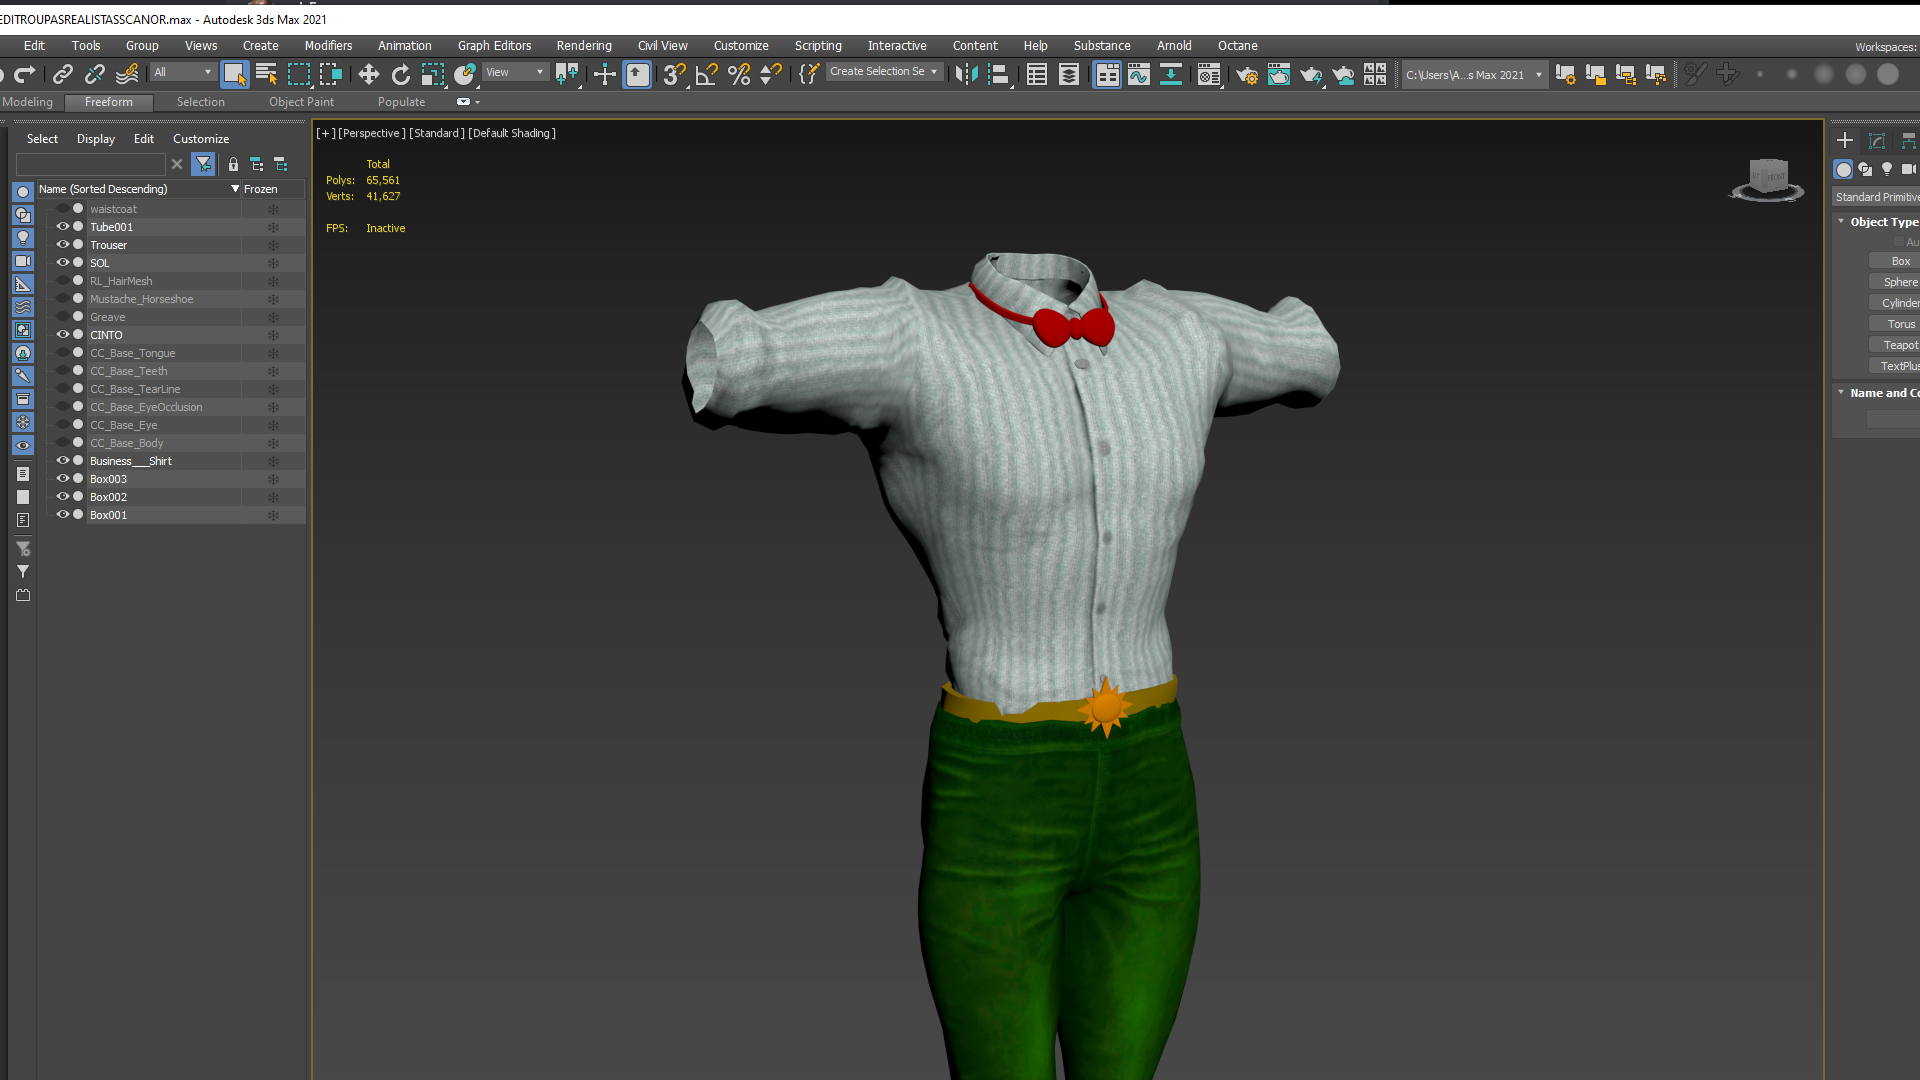Screen dimensions: 1920x1080
Task: Switch to the Object Paint ribbon tab
Action: tap(301, 102)
